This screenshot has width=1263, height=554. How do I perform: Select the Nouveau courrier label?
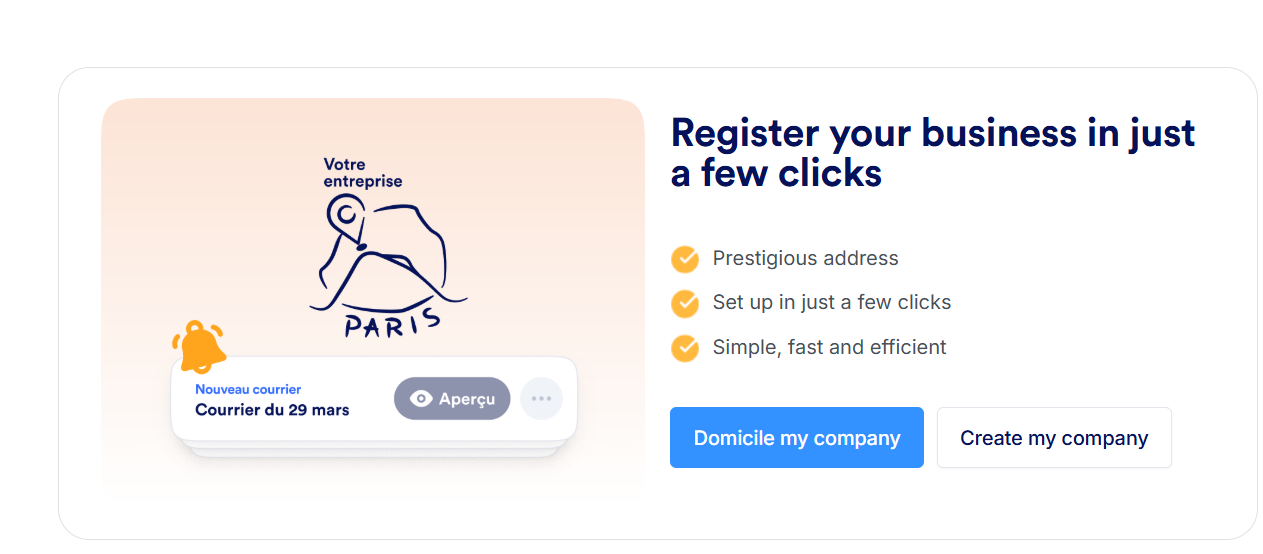tap(248, 389)
